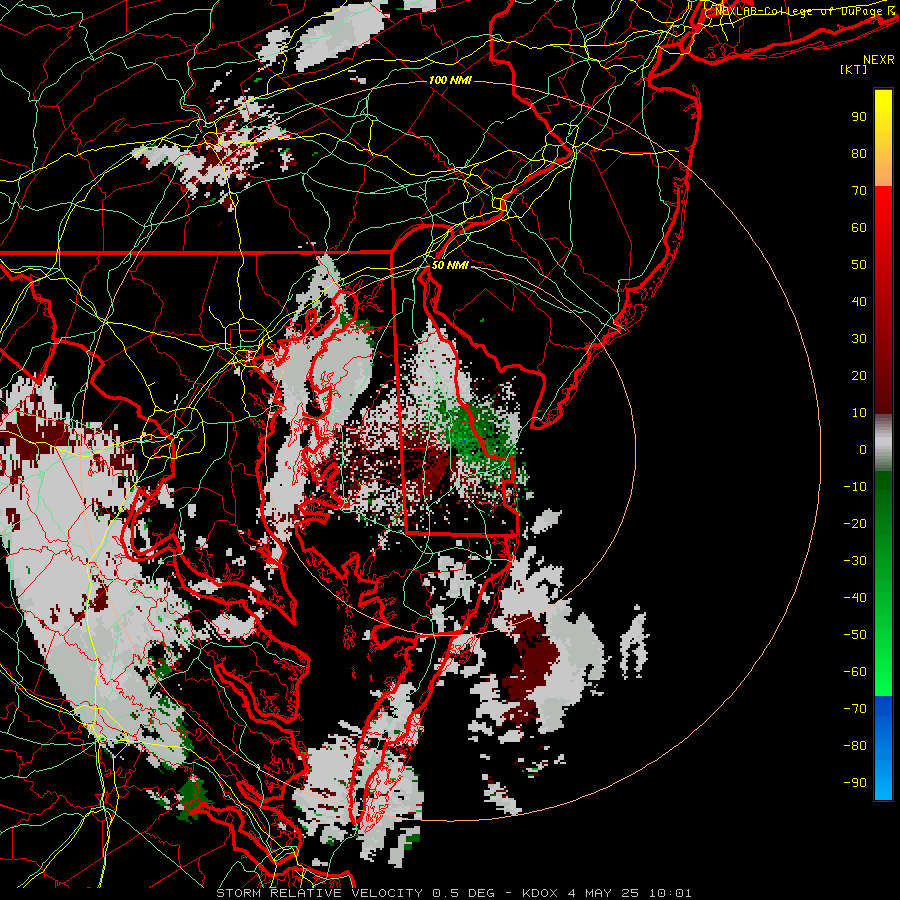
Task: Click the -80 value on the velocity scale
Action: pyautogui.click(x=855, y=746)
